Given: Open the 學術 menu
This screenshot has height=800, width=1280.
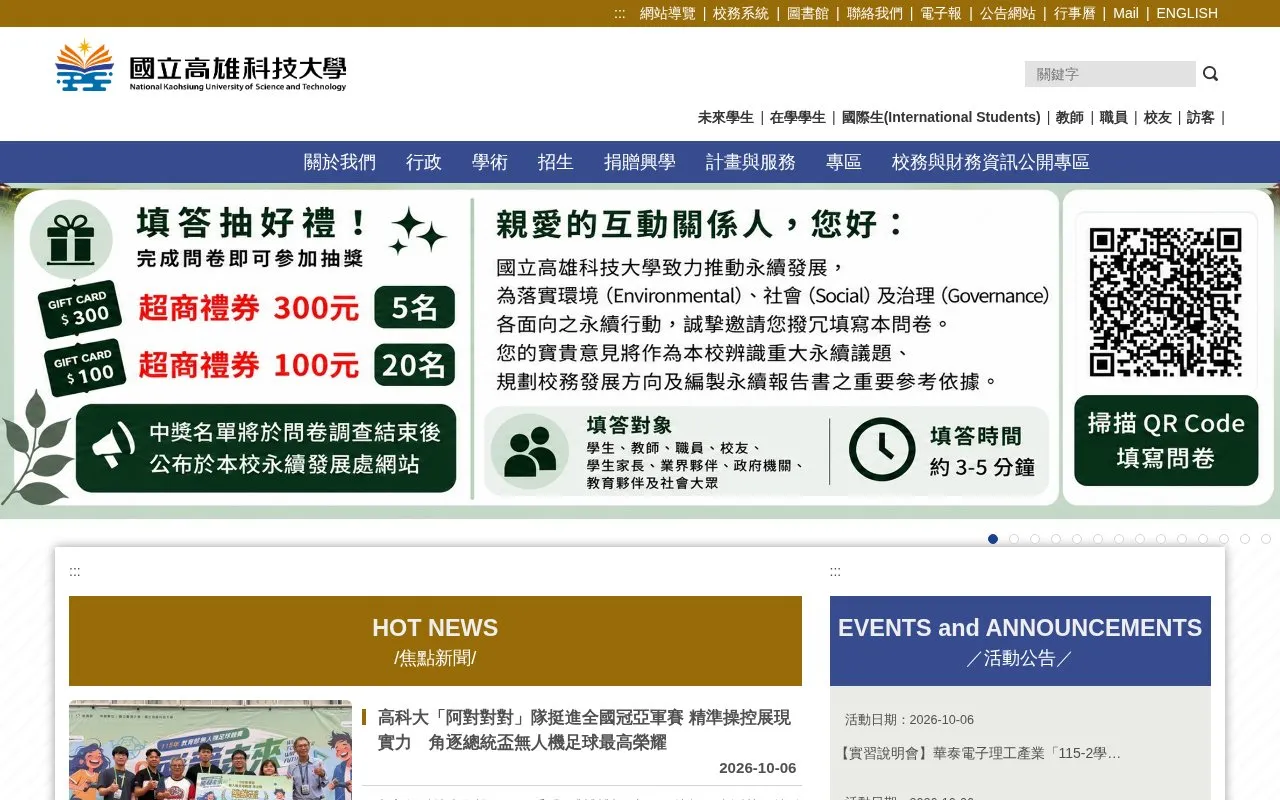Looking at the screenshot, I should click(x=490, y=162).
